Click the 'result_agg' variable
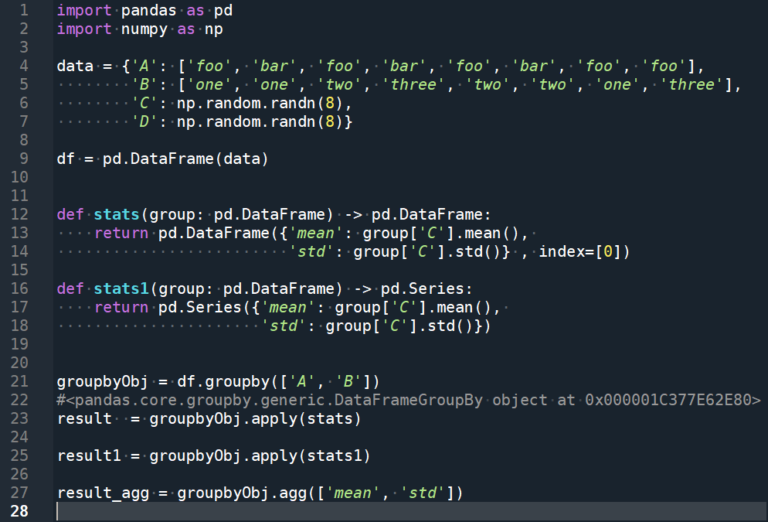768x522 pixels. (x=103, y=493)
